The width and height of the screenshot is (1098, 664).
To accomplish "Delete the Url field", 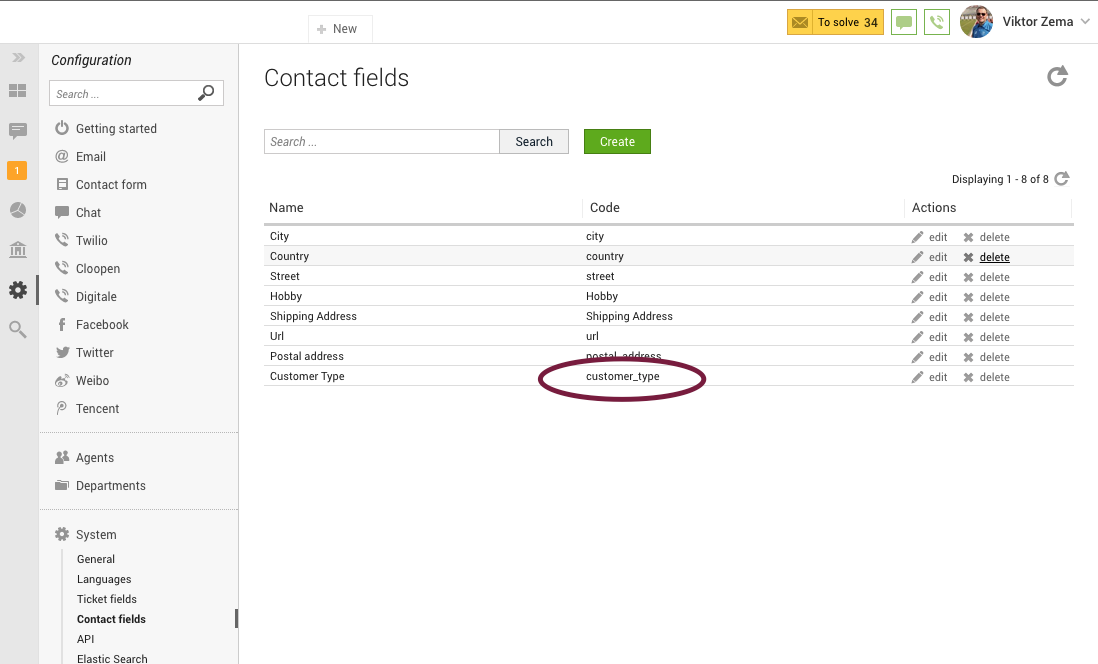I will (986, 337).
